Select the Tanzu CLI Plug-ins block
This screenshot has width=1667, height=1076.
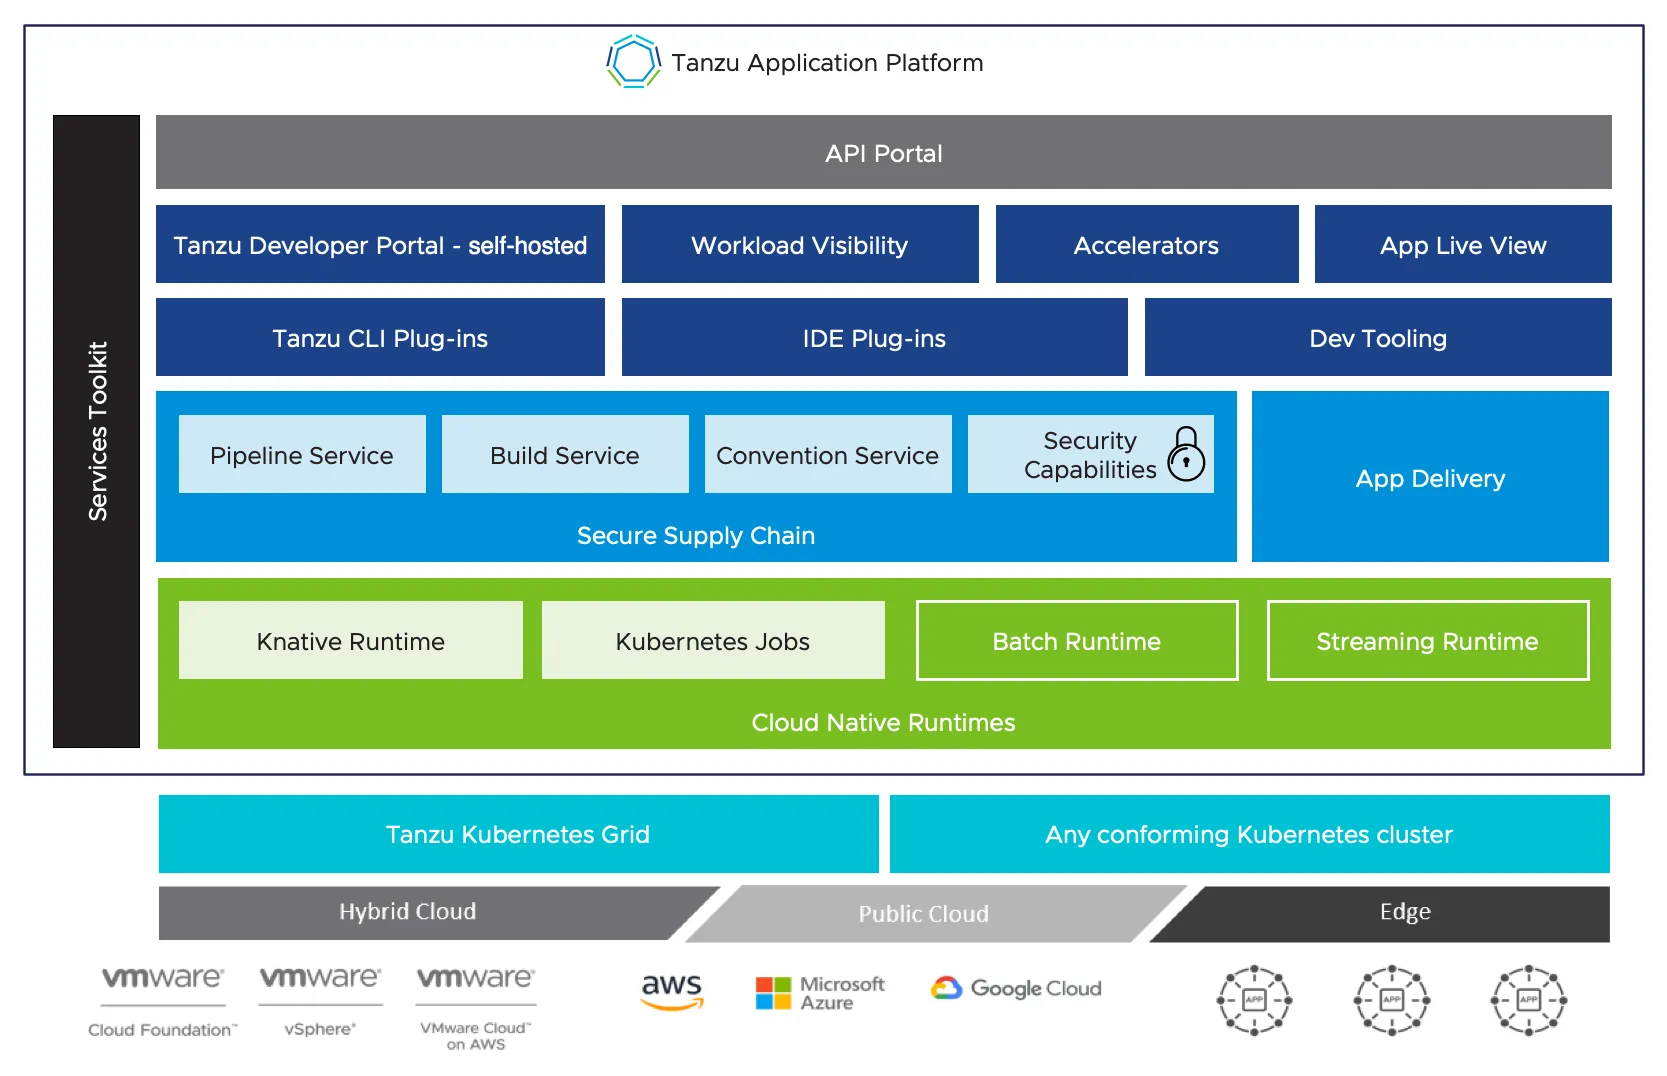coord(380,337)
